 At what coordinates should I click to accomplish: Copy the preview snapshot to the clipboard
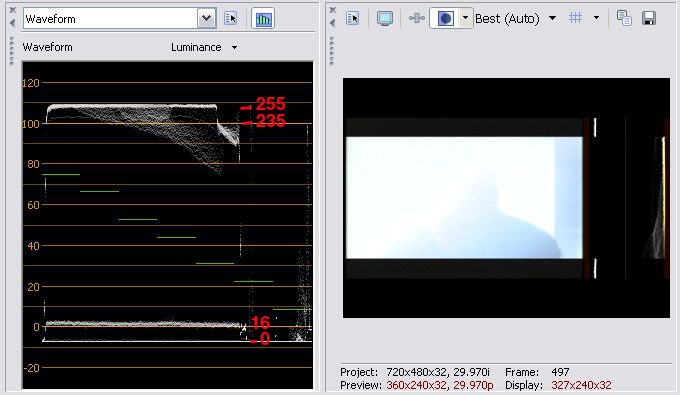624,18
